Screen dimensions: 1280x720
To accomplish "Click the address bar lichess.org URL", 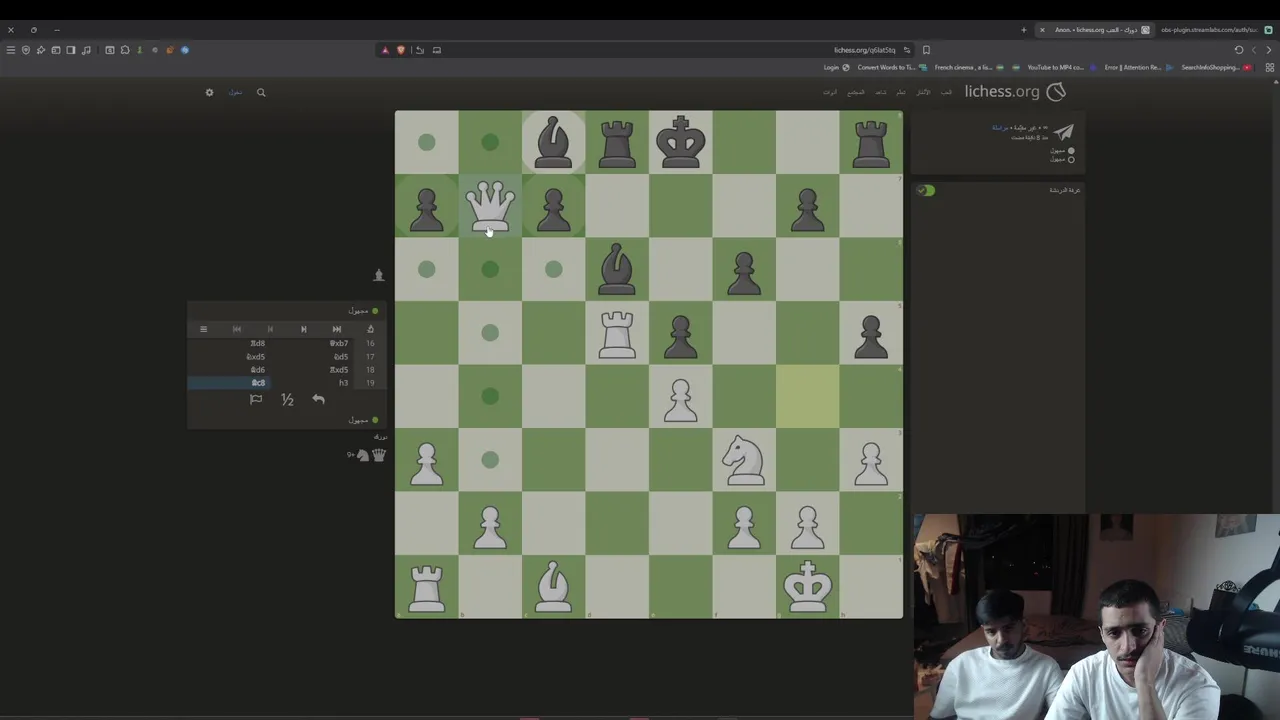I will point(865,50).
